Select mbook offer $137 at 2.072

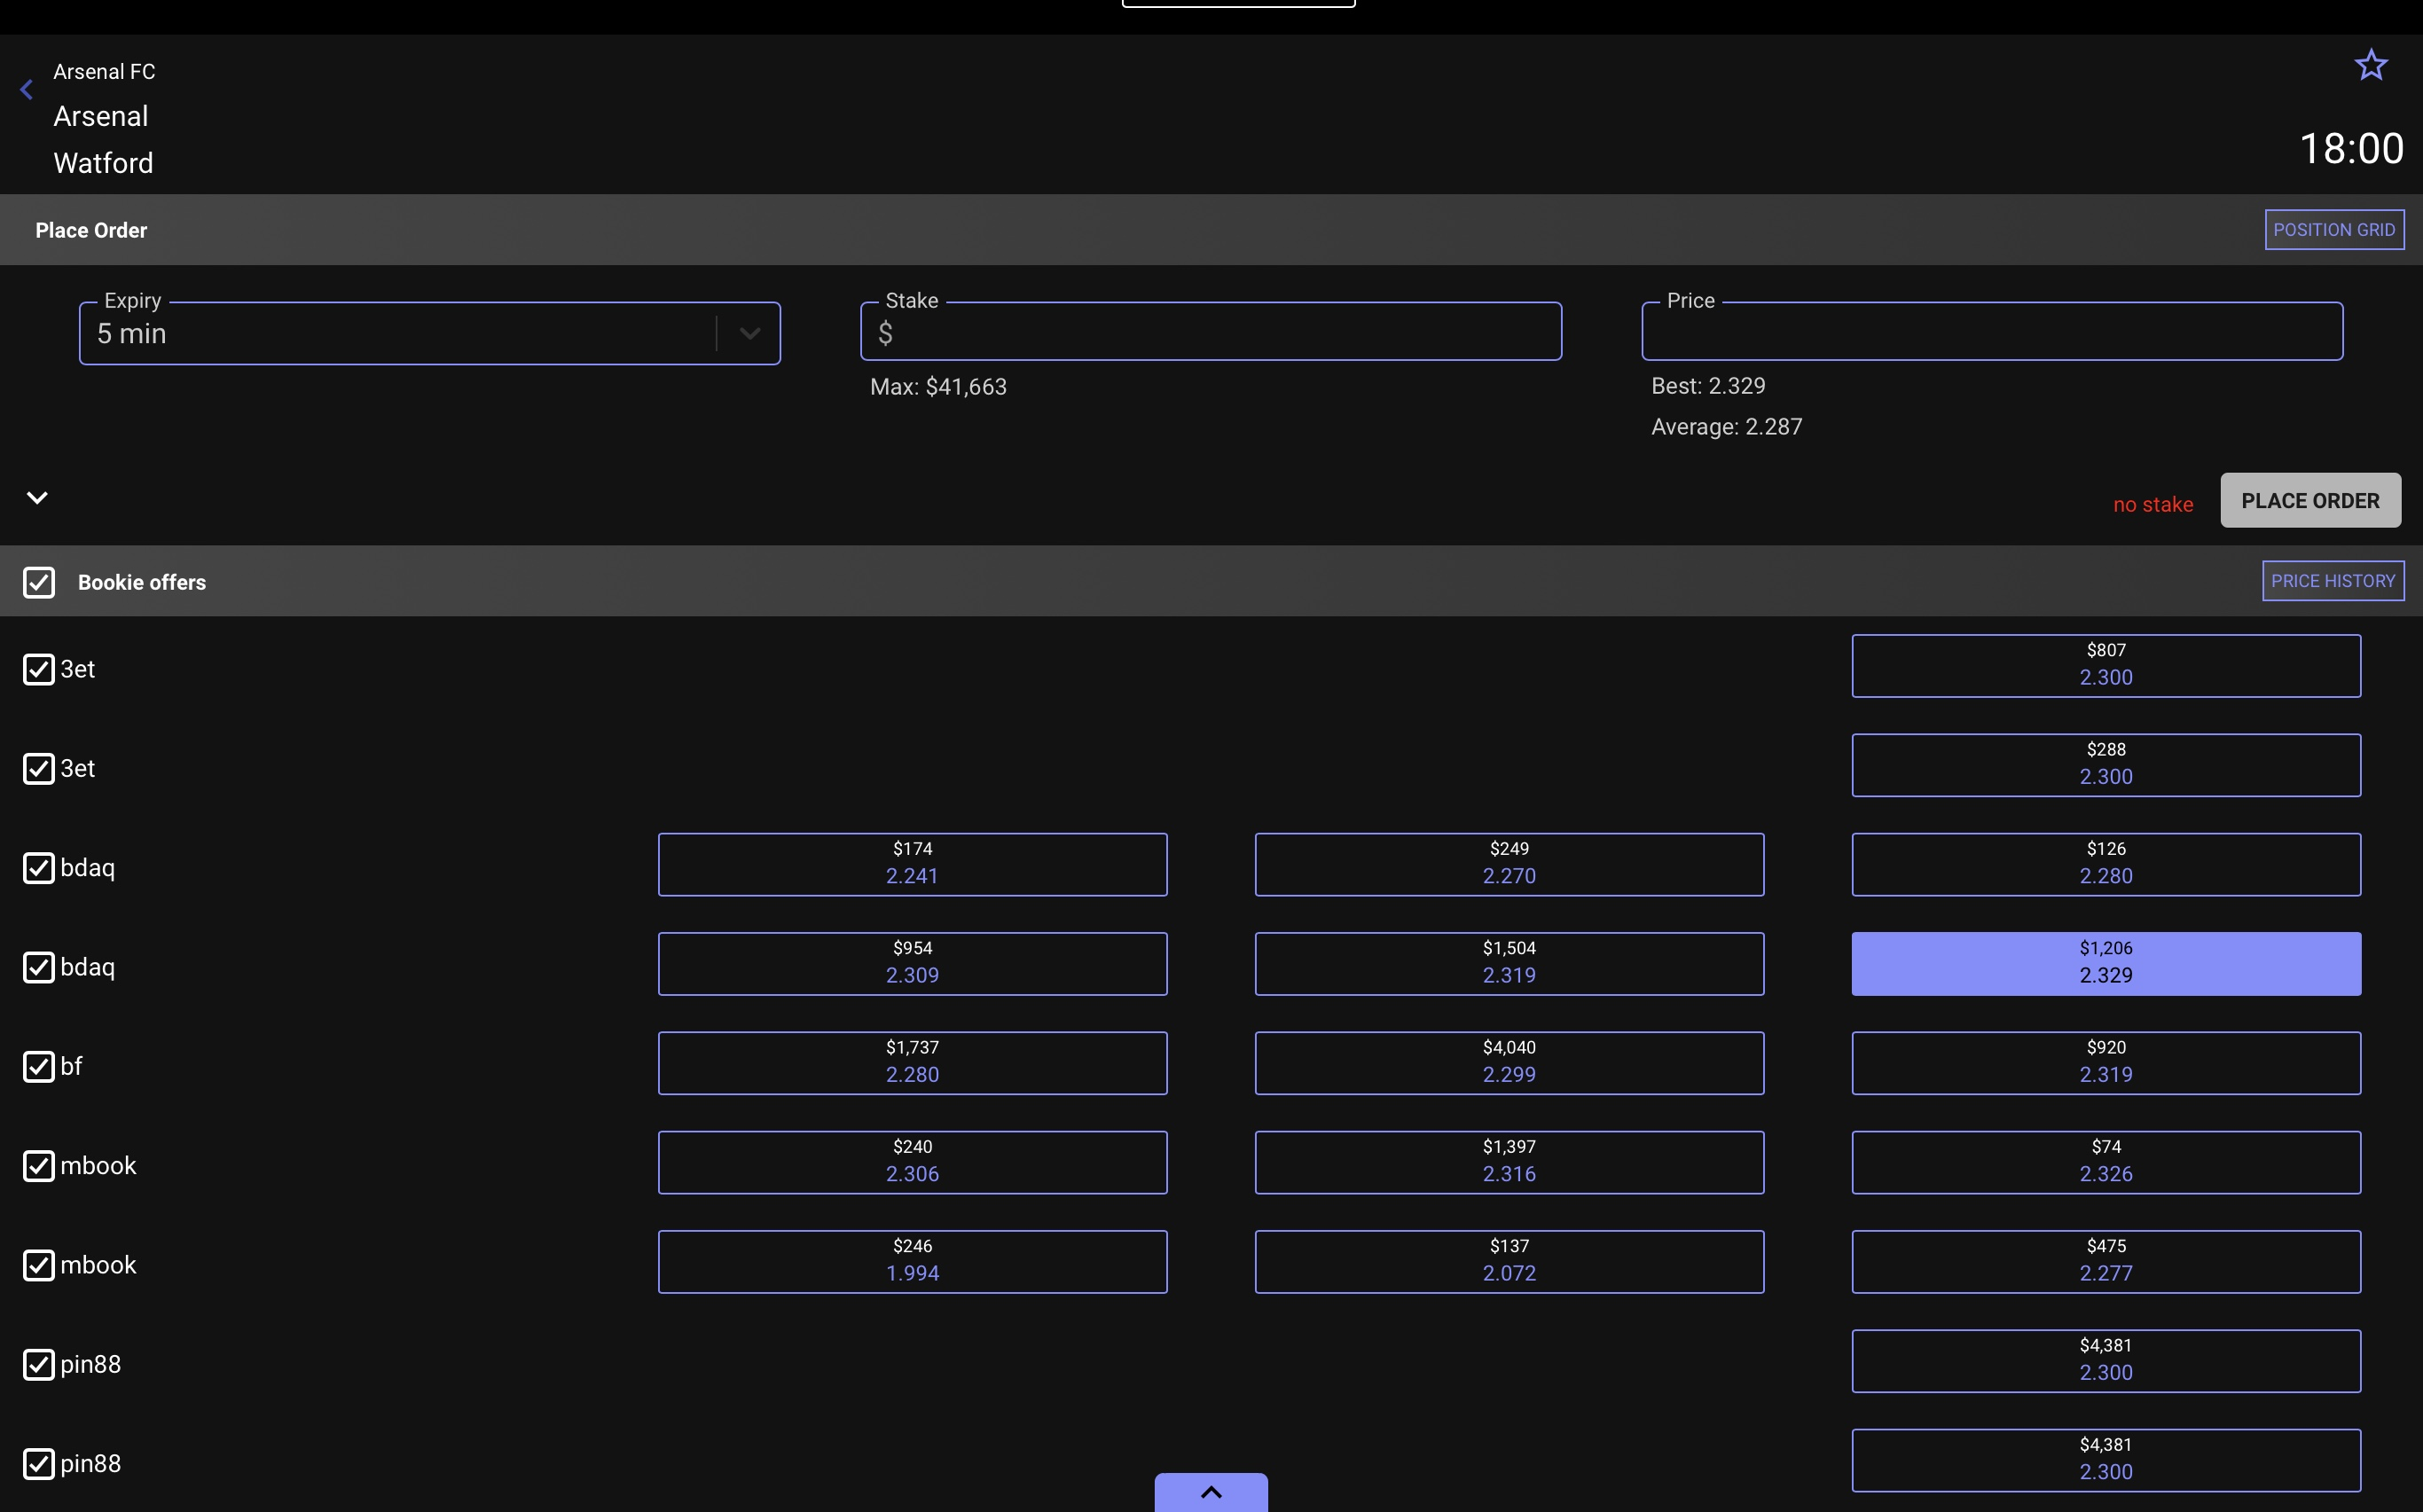click(x=1509, y=1262)
